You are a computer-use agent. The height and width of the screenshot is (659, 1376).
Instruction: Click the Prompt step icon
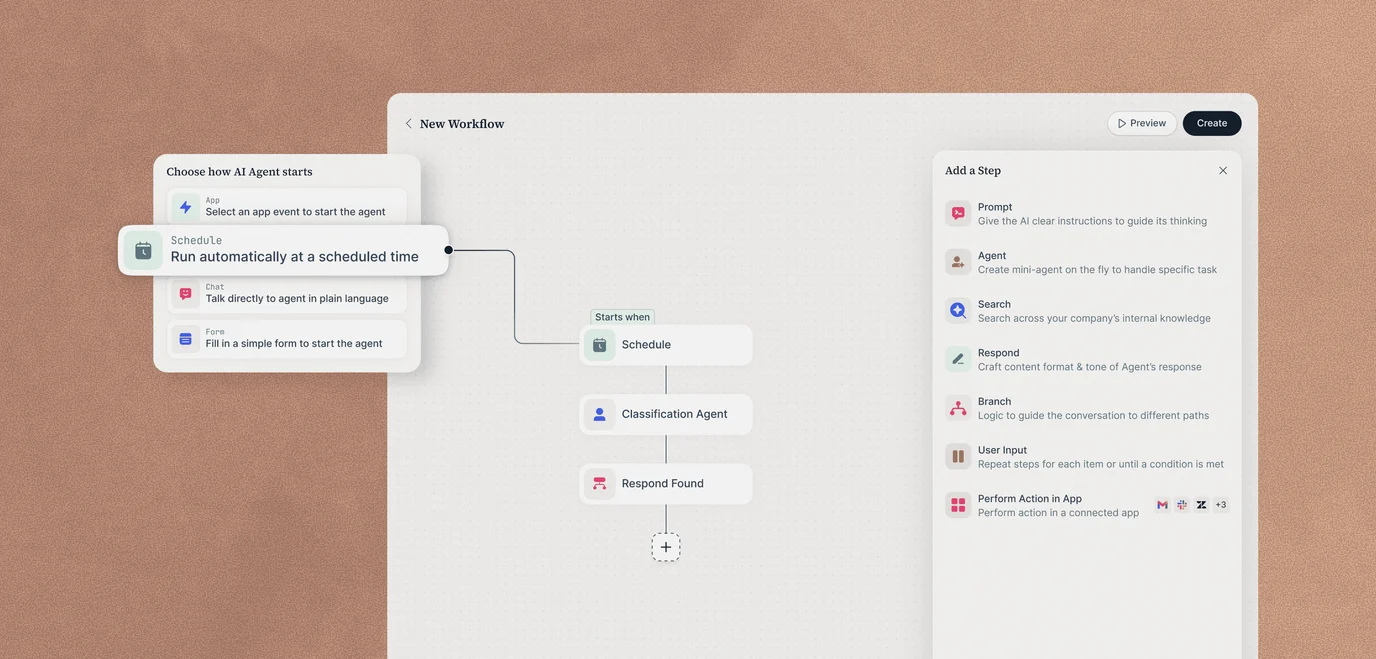[x=958, y=213]
